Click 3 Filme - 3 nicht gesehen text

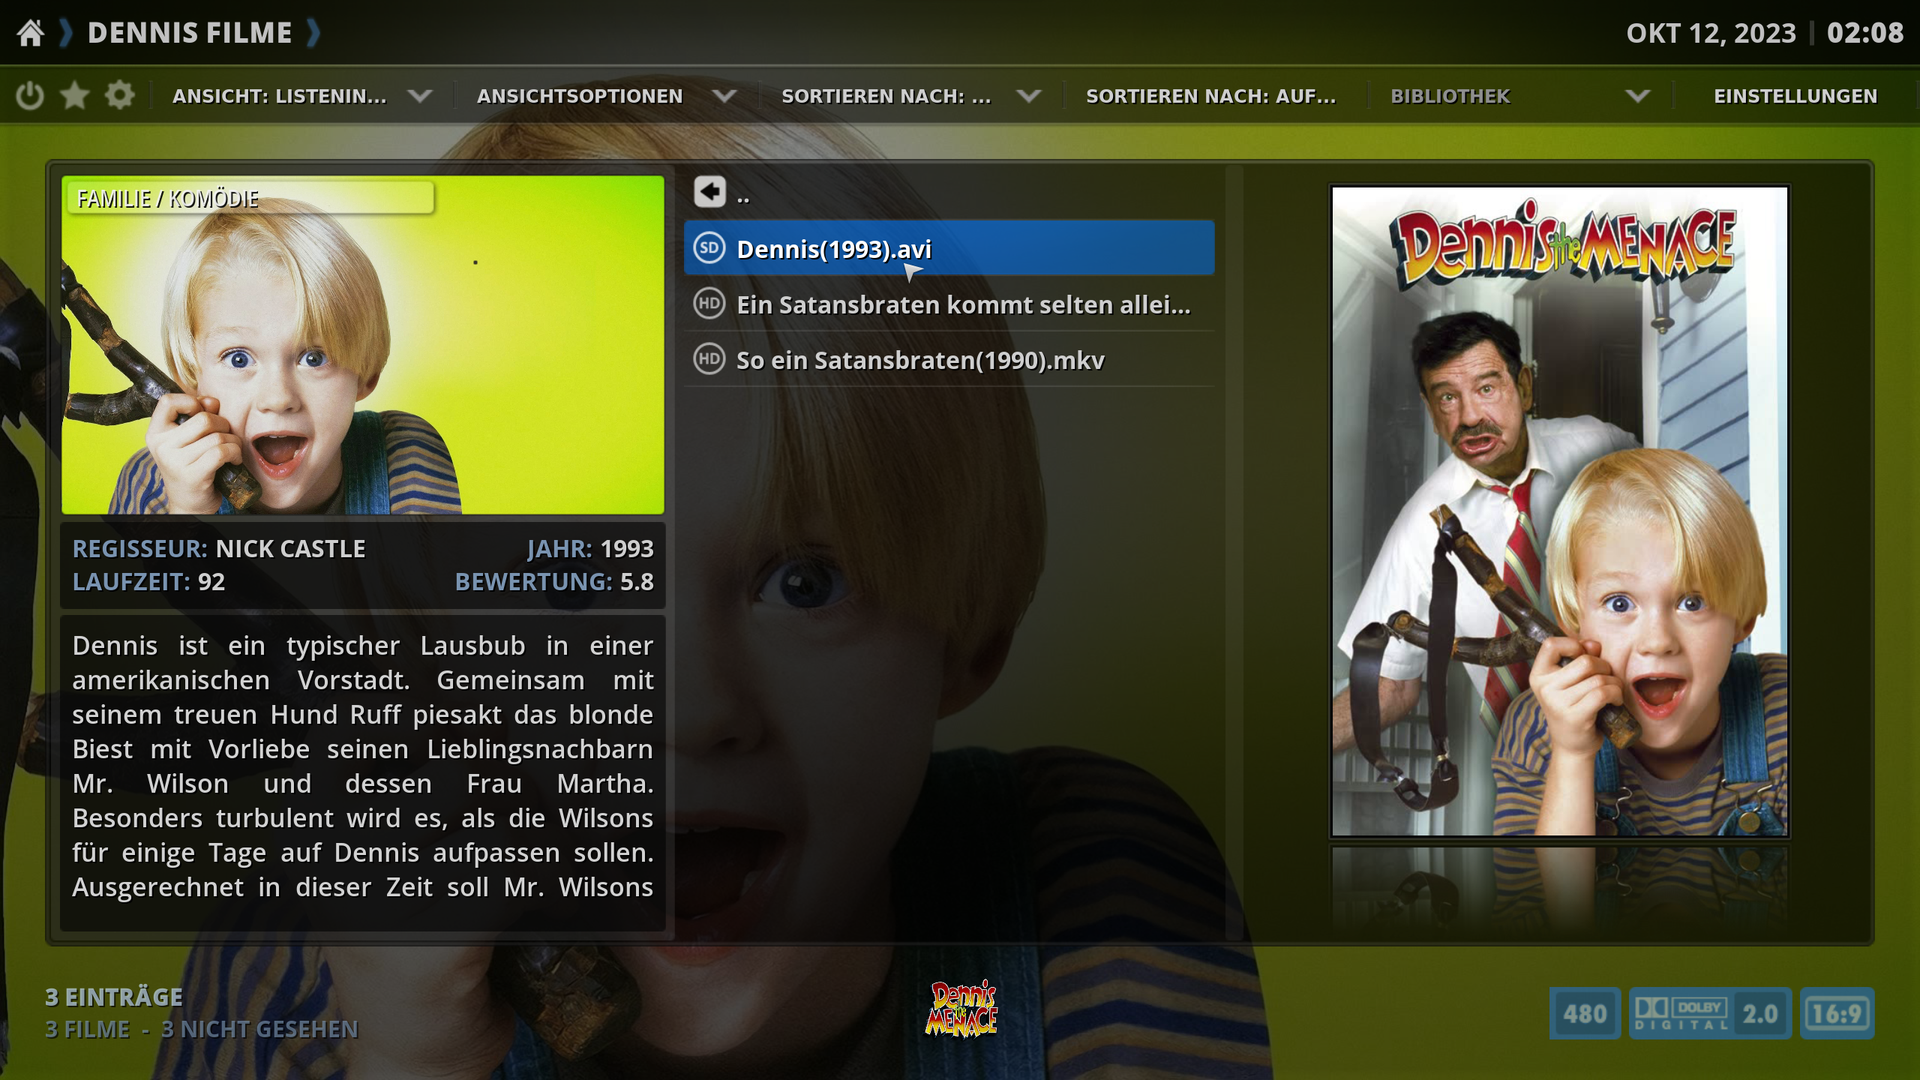201,1029
